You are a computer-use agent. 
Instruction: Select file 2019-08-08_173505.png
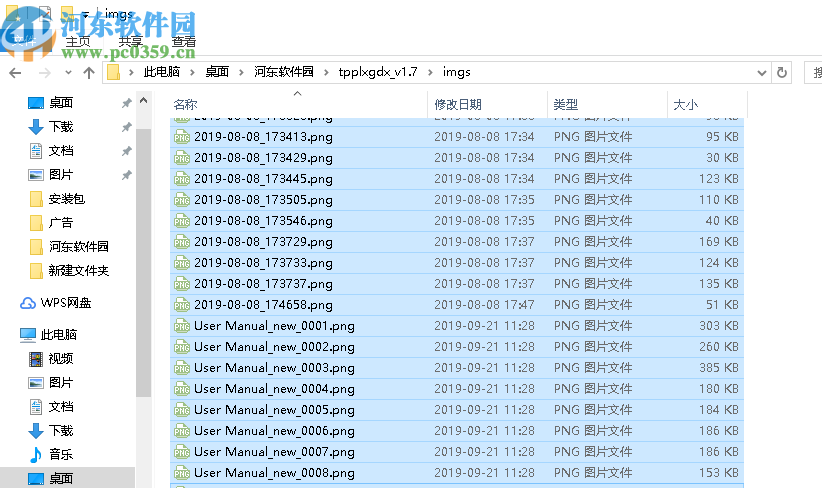pyautogui.click(x=263, y=200)
